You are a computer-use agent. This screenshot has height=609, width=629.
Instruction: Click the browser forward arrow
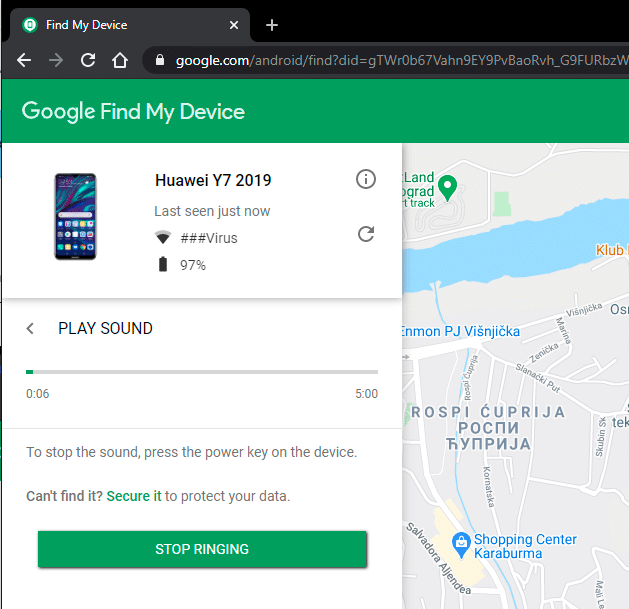pos(56,60)
